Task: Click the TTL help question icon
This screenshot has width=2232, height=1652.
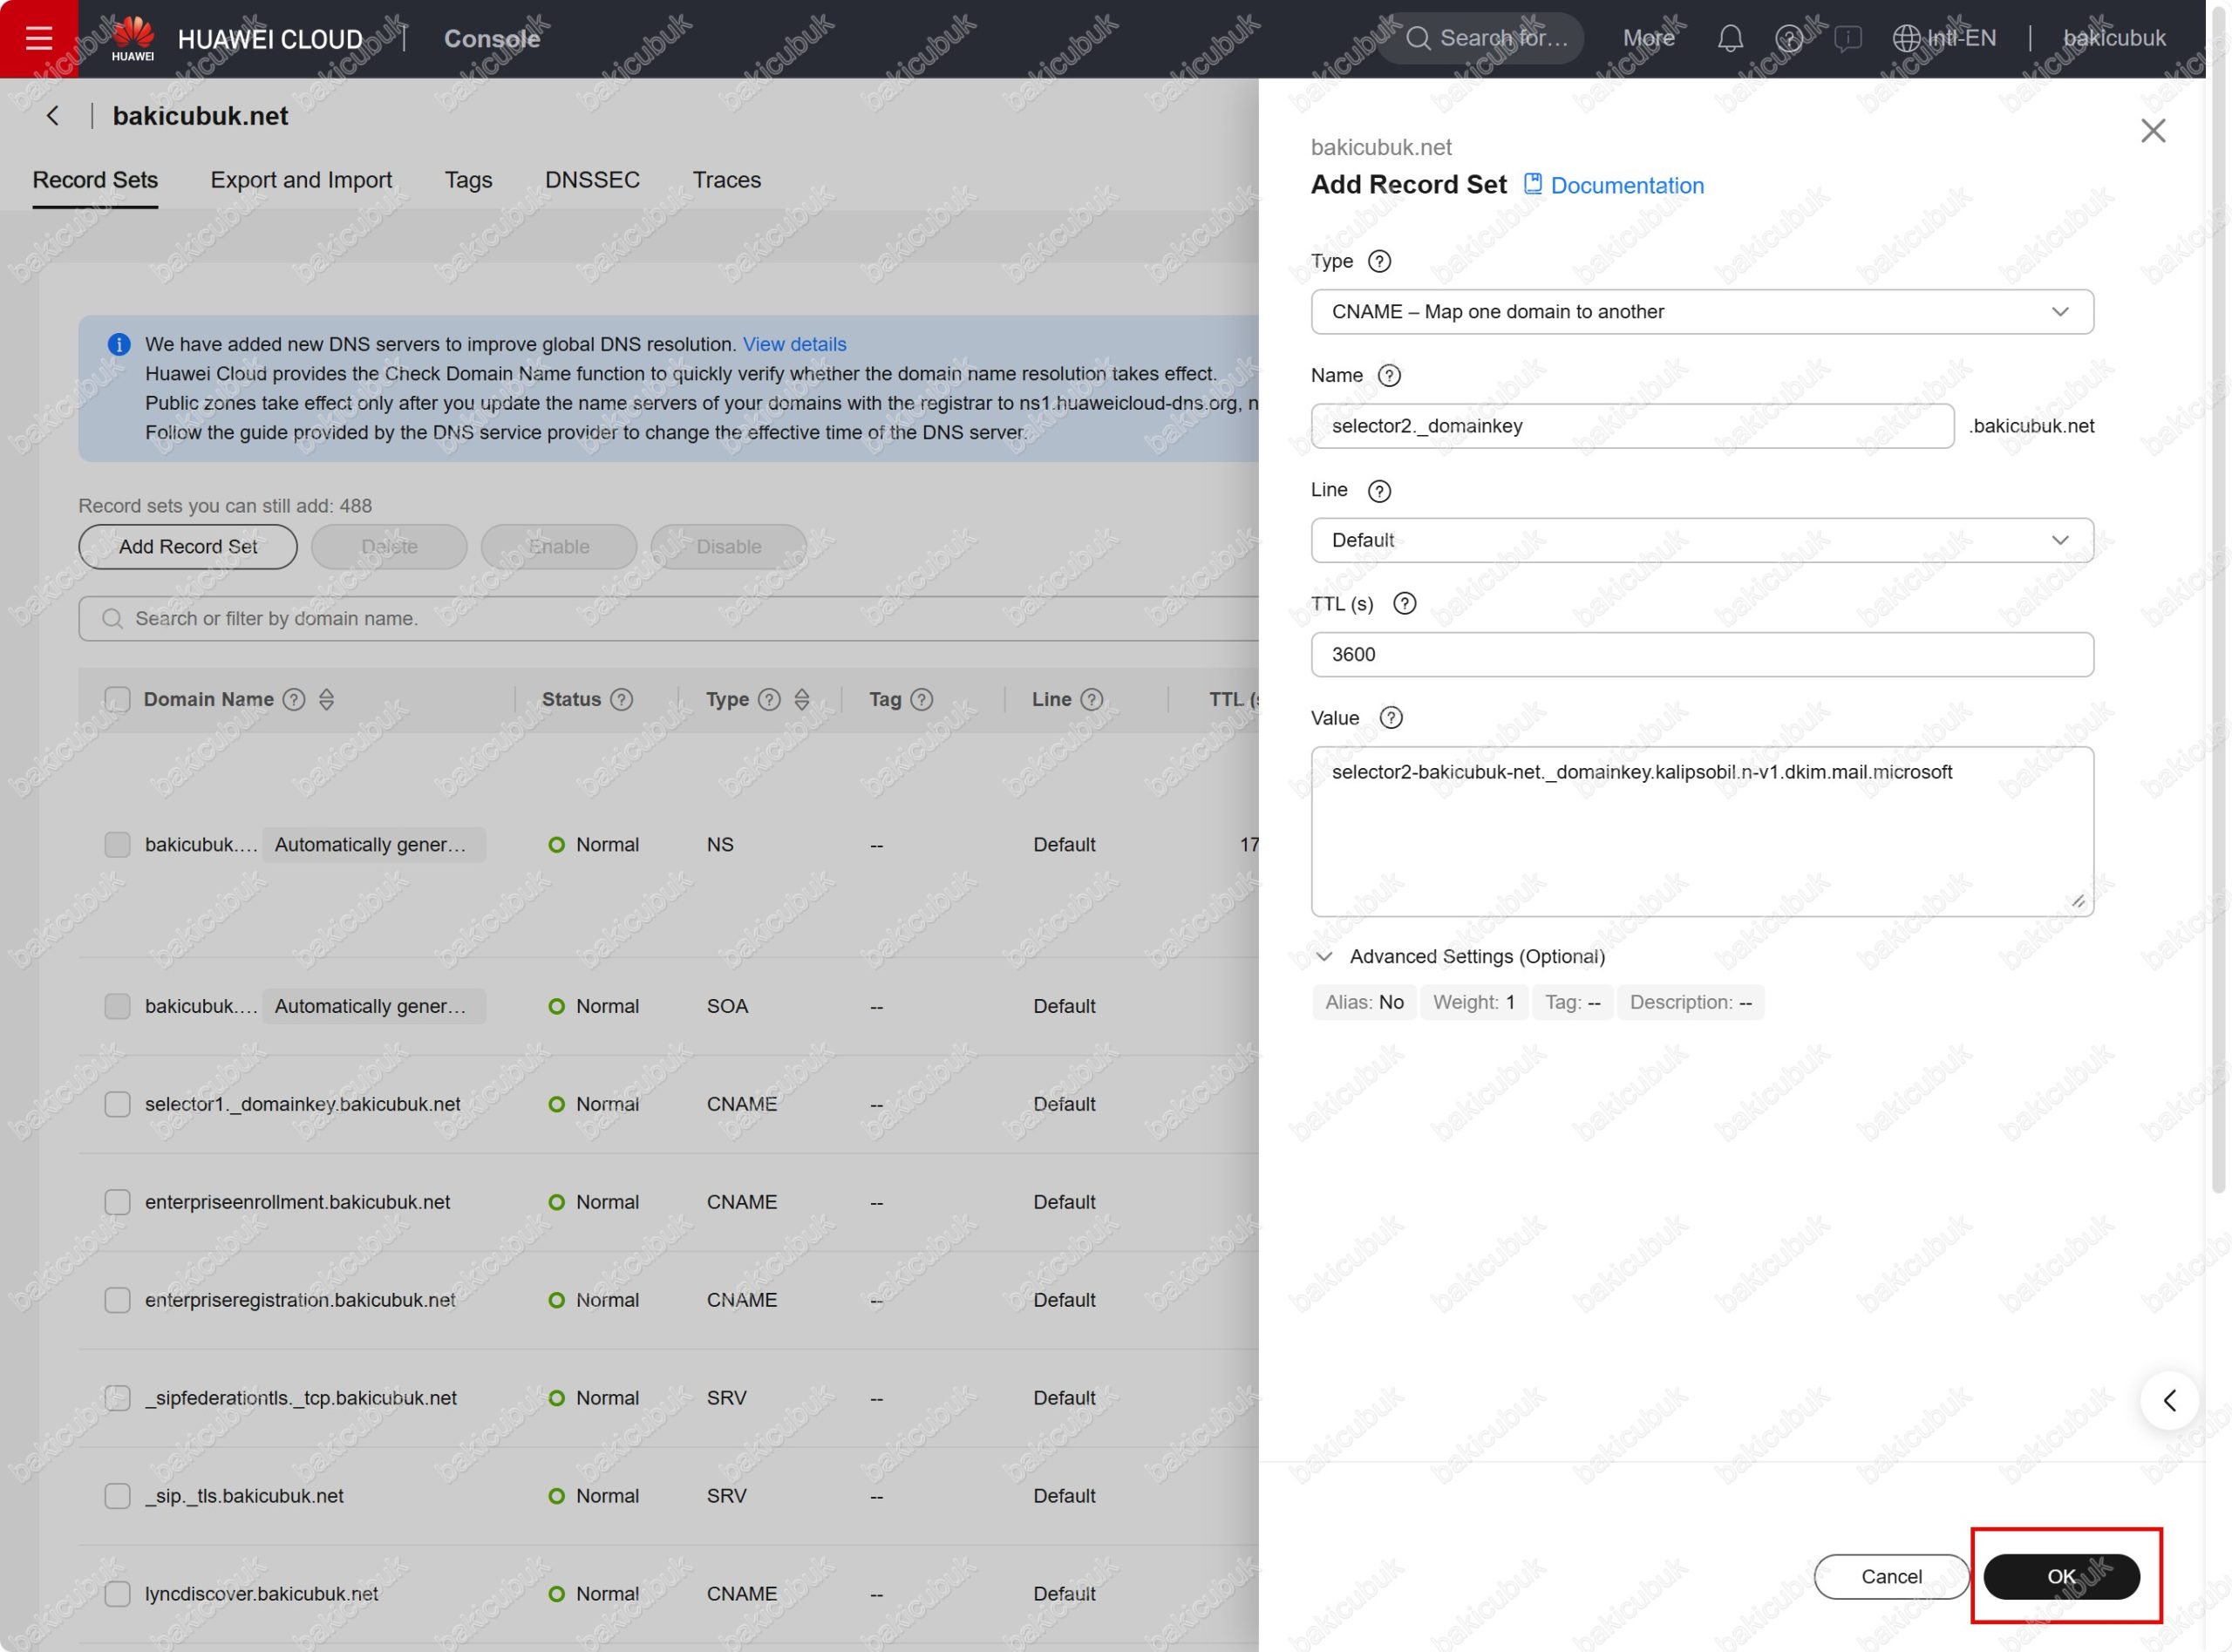Action: (1404, 603)
